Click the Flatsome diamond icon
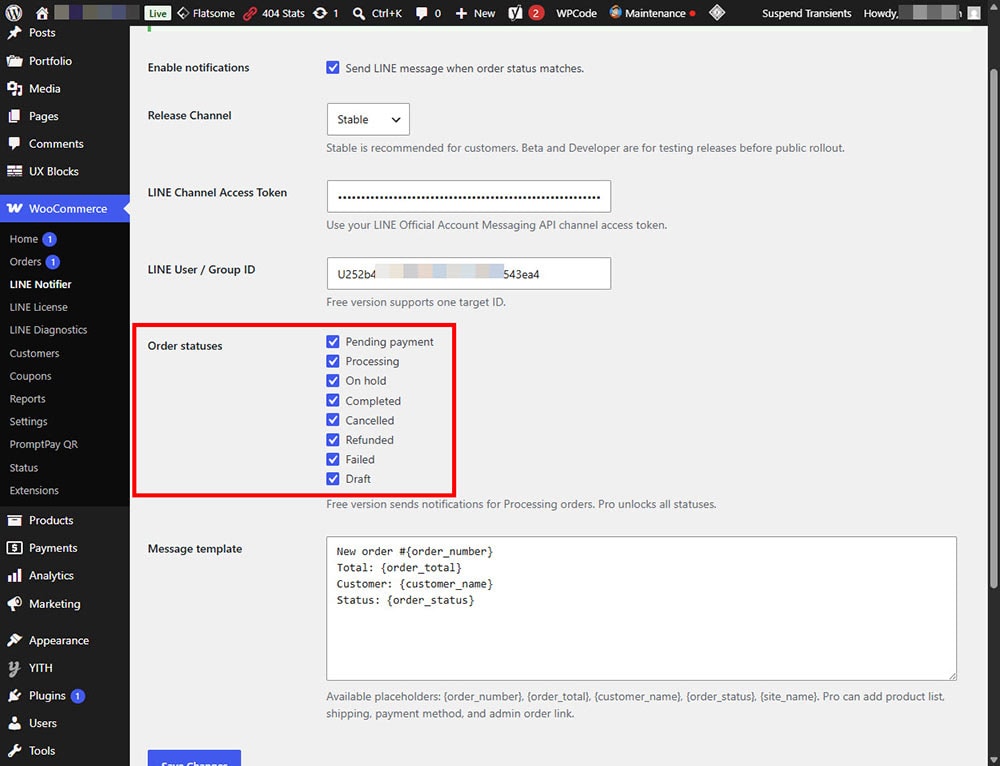Image resolution: width=1000 pixels, height=766 pixels. click(x=183, y=13)
